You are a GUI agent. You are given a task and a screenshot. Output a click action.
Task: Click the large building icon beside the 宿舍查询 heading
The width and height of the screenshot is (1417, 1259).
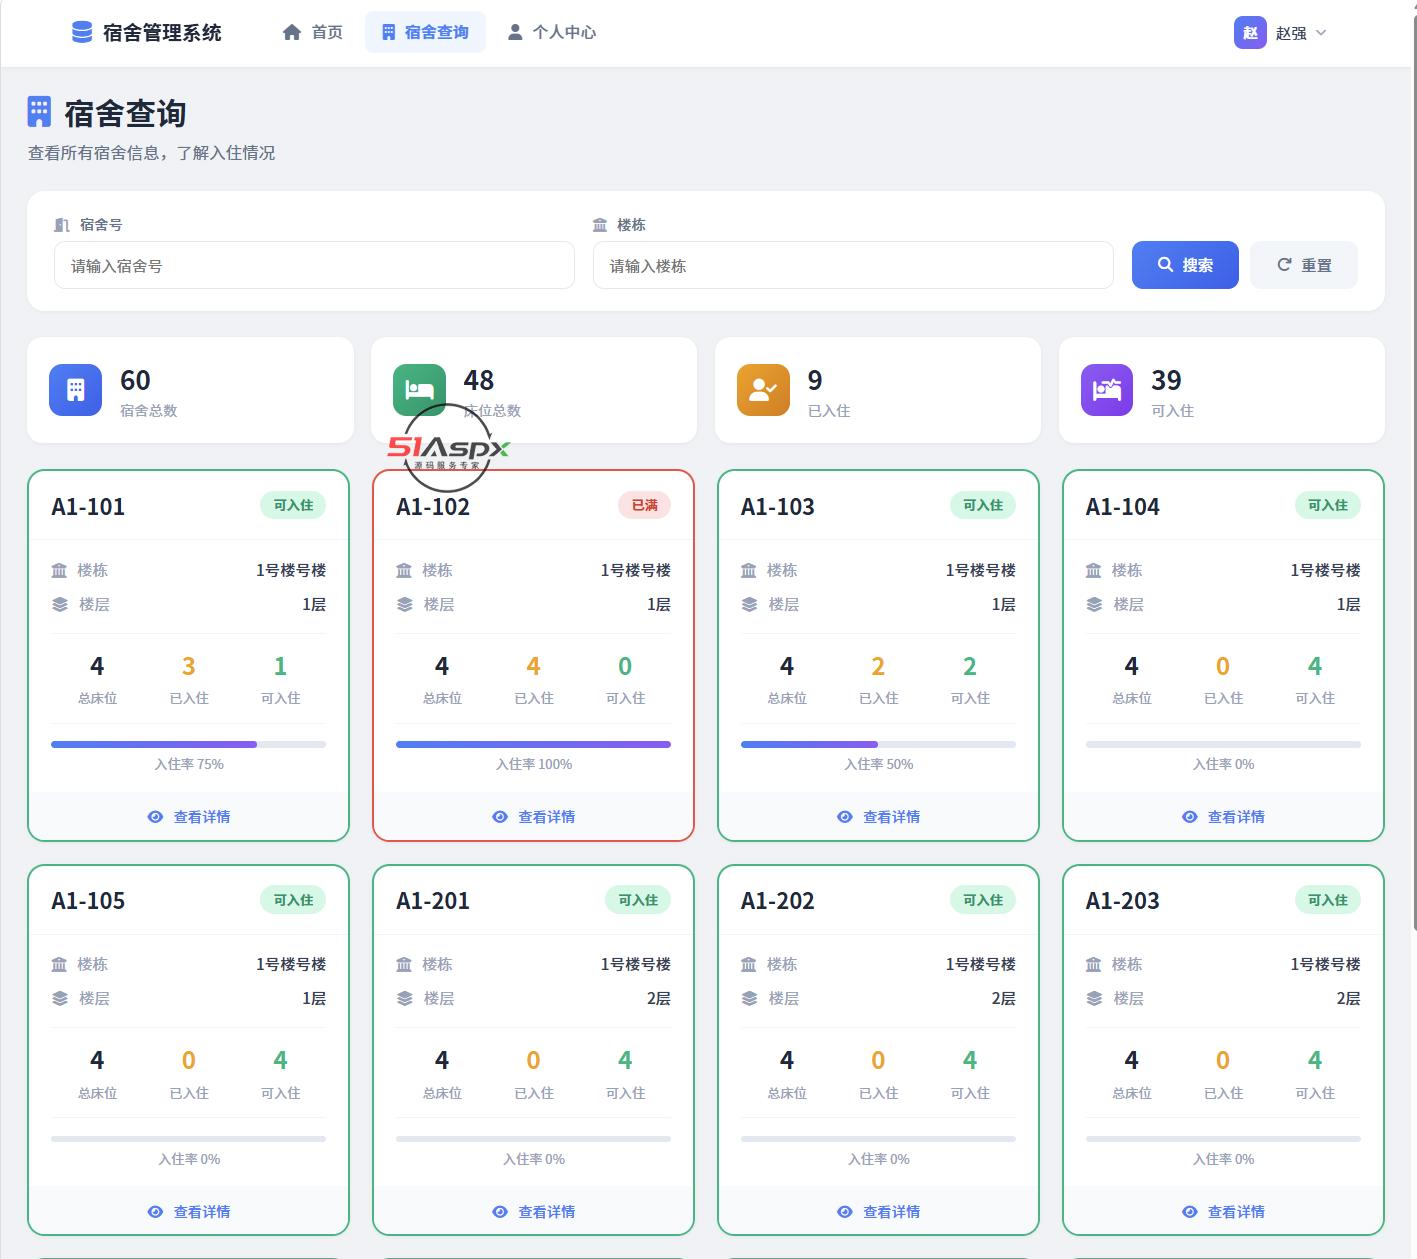point(39,112)
